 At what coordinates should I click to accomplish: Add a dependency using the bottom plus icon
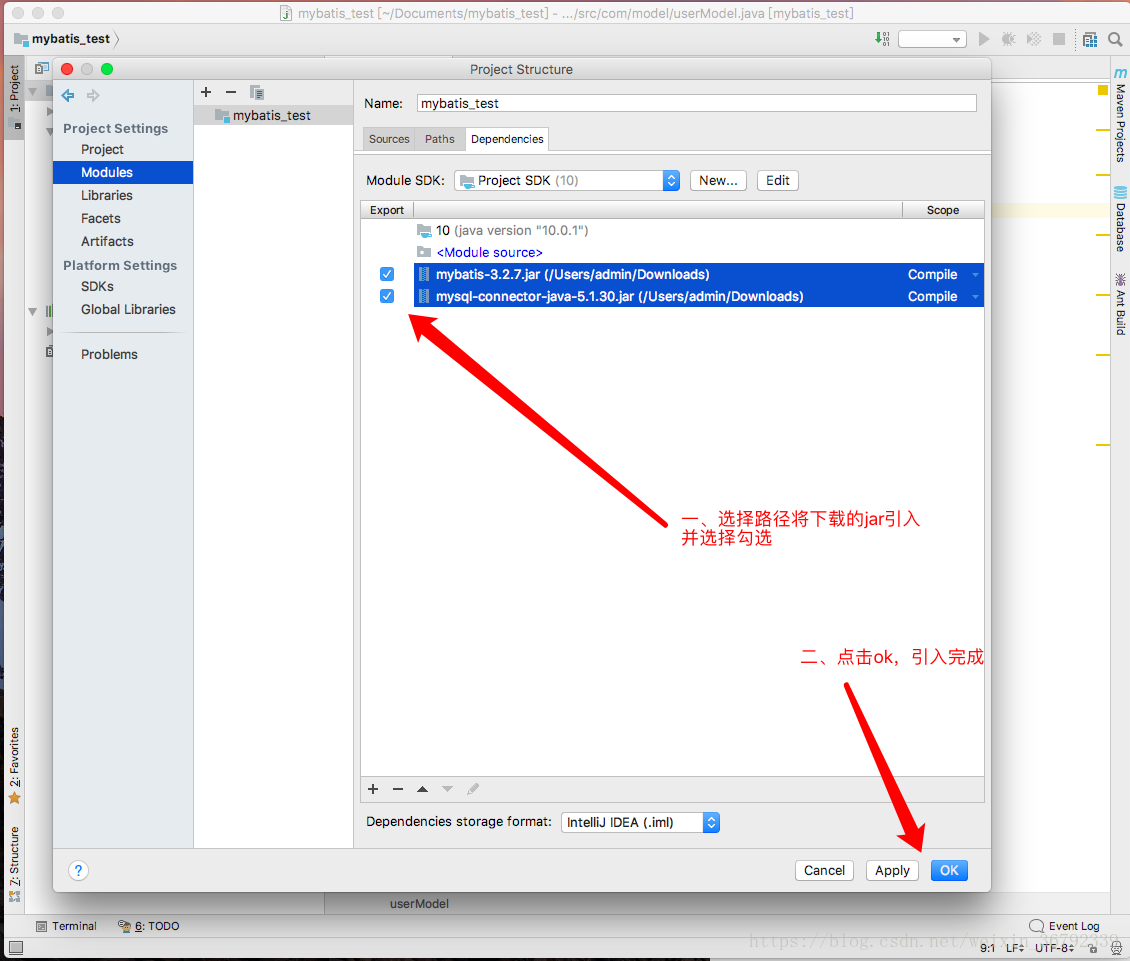373,789
